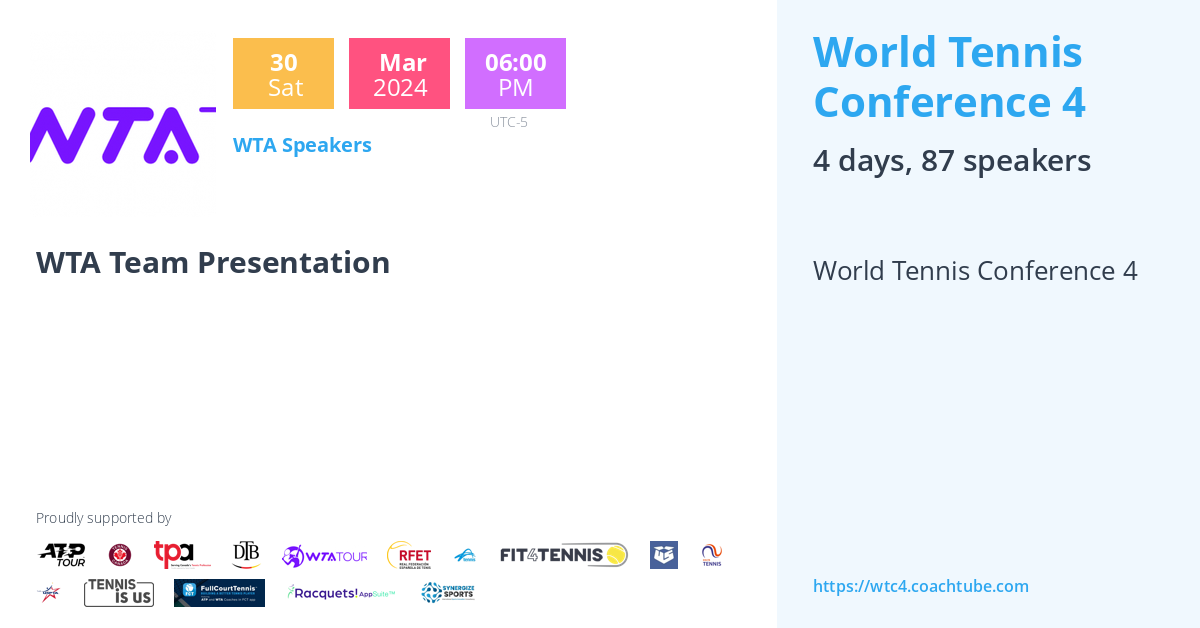Open the WTA Tour sponsor logo

pyautogui.click(x=324, y=556)
